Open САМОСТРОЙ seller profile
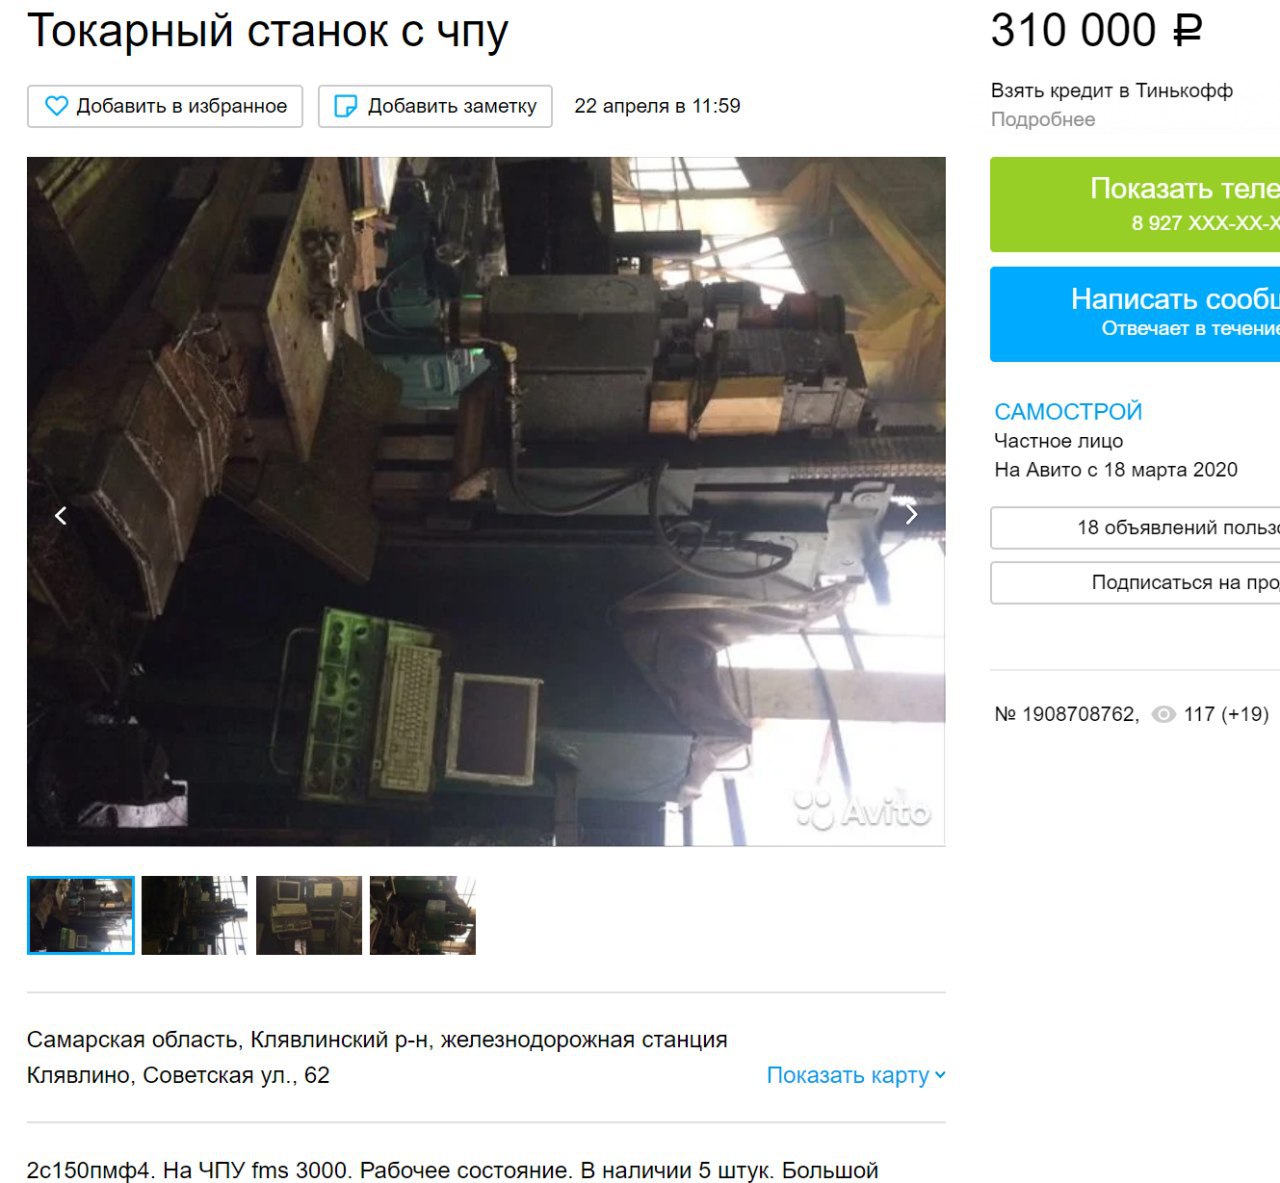1280x1183 pixels. tap(1068, 411)
